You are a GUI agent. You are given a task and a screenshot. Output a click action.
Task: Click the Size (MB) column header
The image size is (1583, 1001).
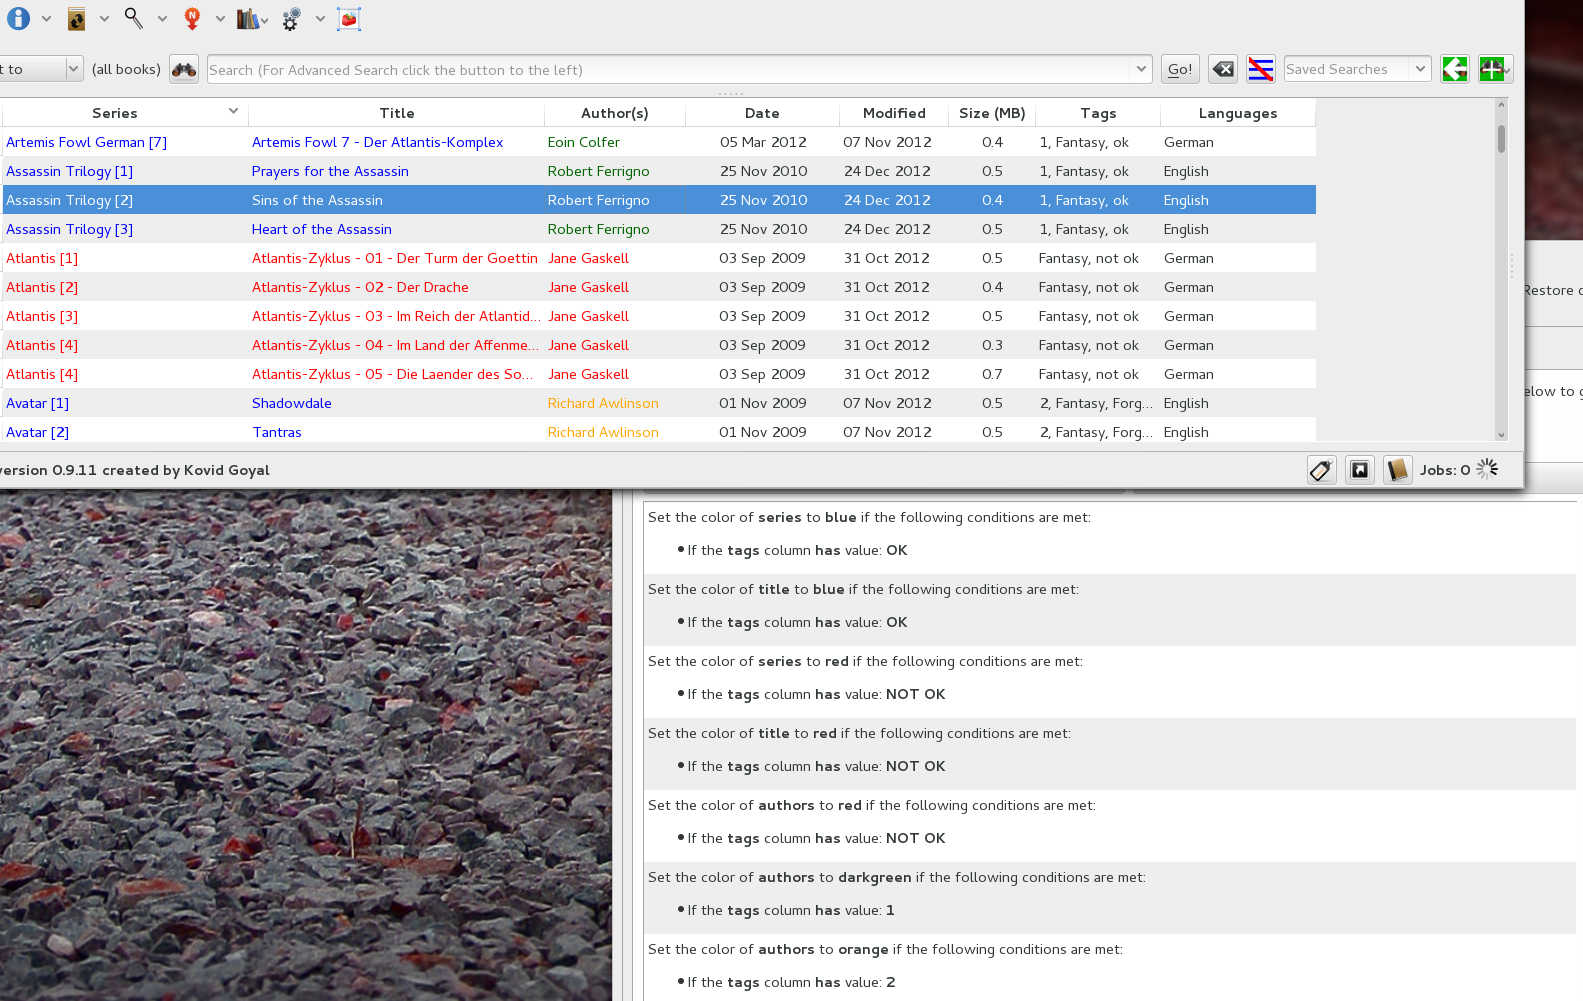click(x=992, y=113)
